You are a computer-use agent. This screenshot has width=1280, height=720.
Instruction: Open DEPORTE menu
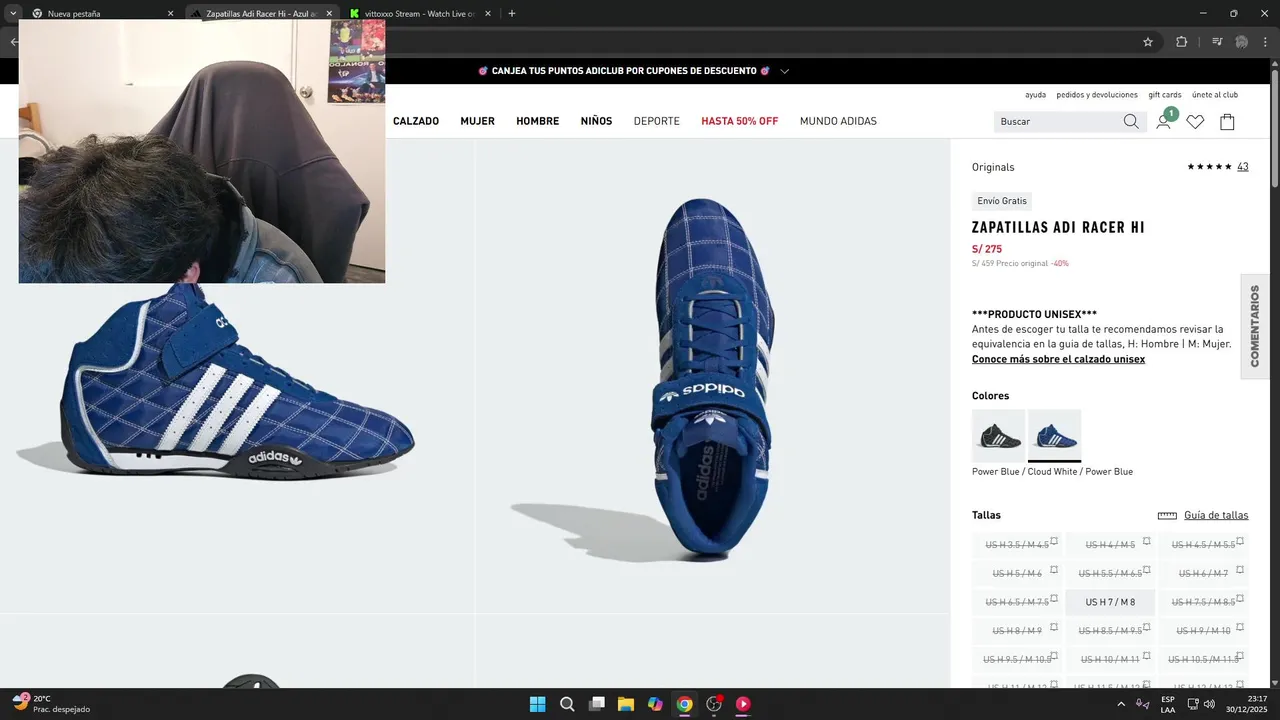(x=657, y=121)
